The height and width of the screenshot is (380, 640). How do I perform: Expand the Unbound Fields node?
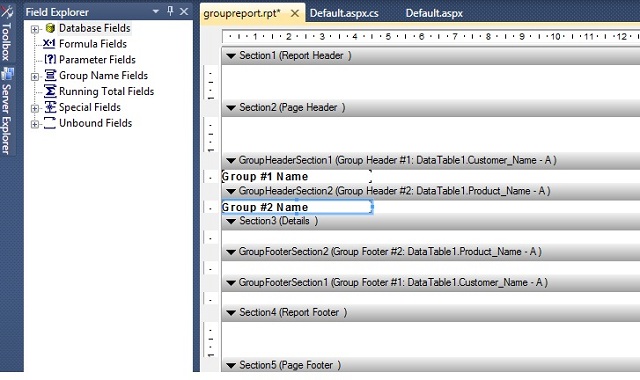(x=35, y=124)
